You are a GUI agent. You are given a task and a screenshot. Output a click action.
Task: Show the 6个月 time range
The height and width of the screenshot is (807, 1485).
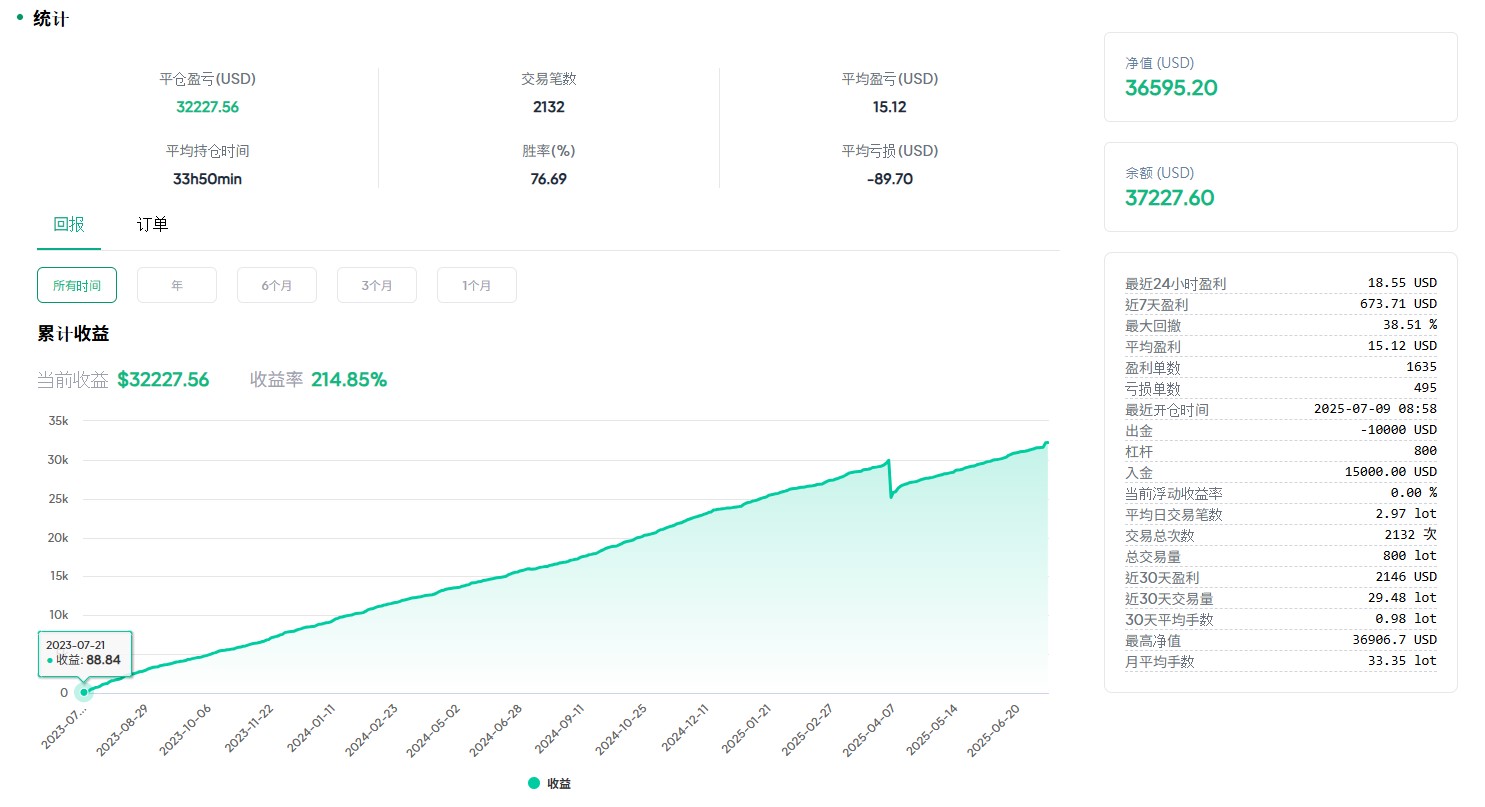277,285
